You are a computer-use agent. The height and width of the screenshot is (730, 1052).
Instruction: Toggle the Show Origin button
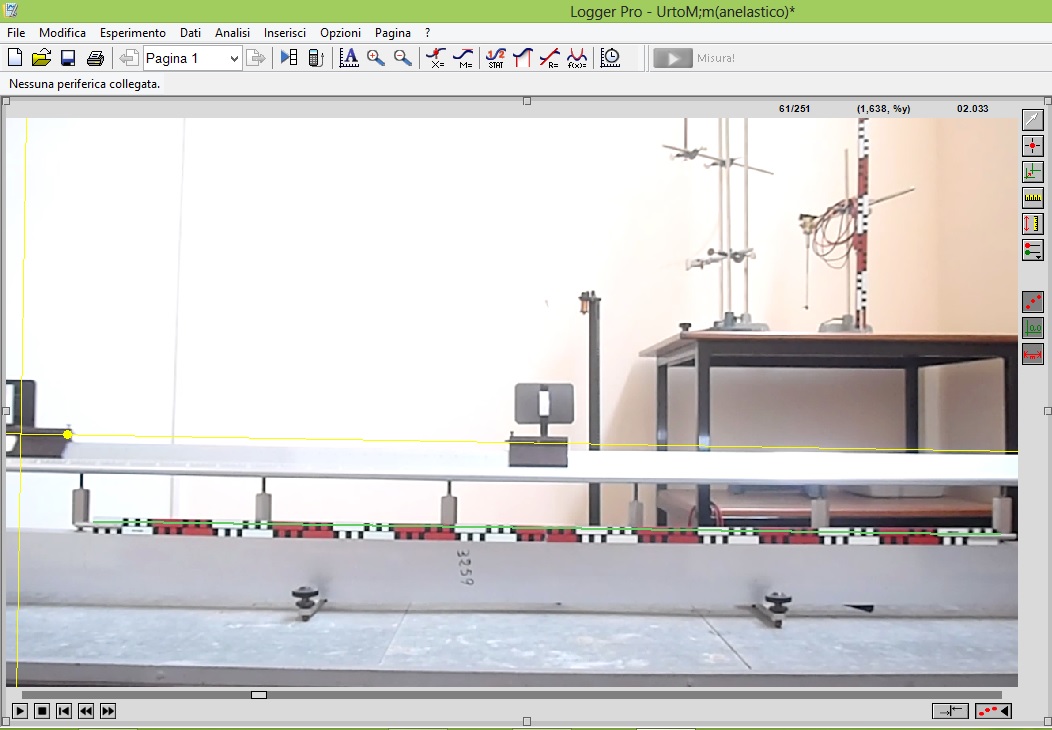[1032, 327]
